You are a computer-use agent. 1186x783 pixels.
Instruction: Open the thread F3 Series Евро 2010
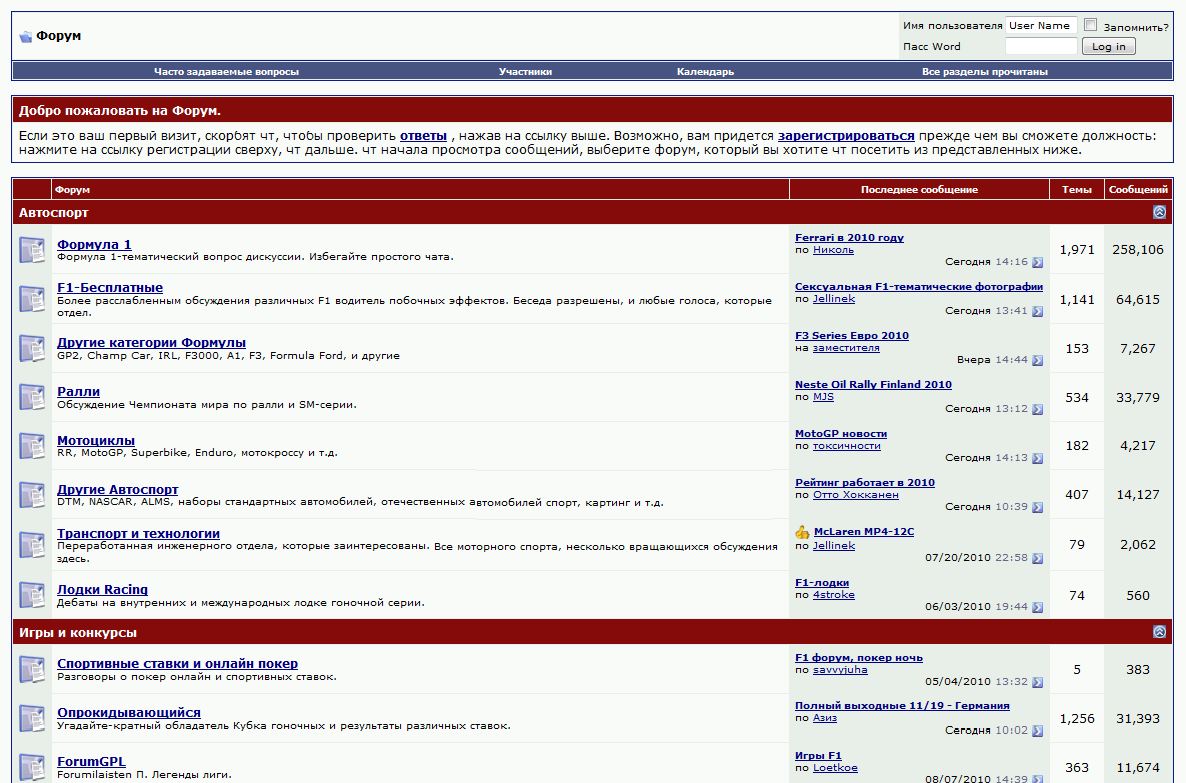coord(852,335)
